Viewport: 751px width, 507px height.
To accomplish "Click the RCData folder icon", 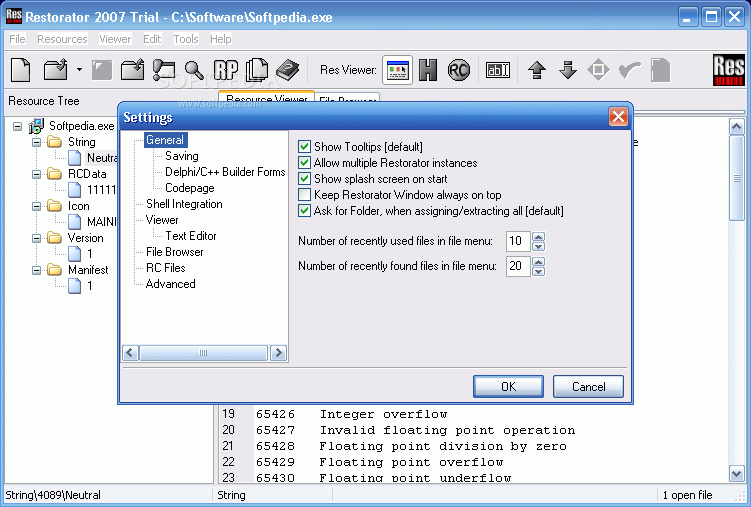I will (x=55, y=174).
